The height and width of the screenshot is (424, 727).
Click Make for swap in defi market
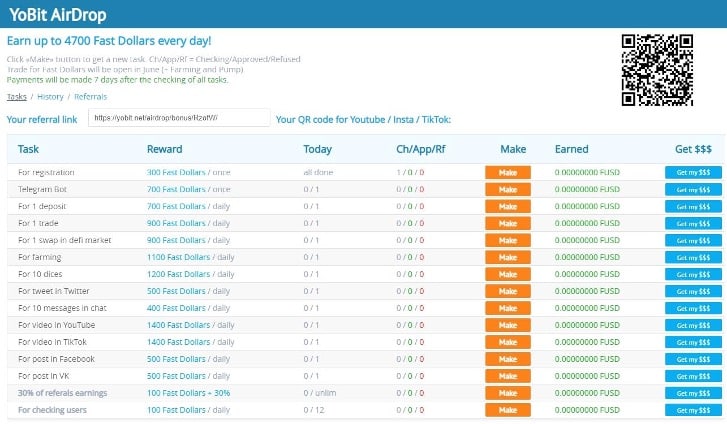508,240
